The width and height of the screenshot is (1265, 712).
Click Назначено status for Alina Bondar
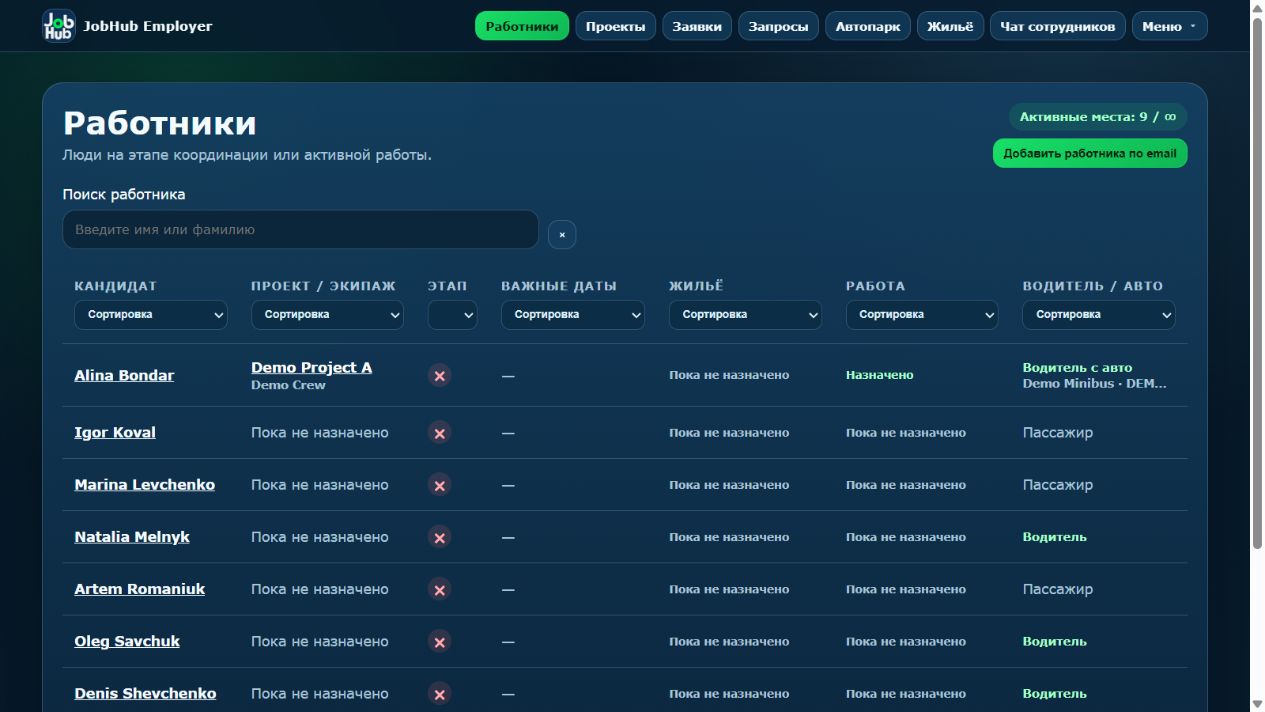point(879,375)
